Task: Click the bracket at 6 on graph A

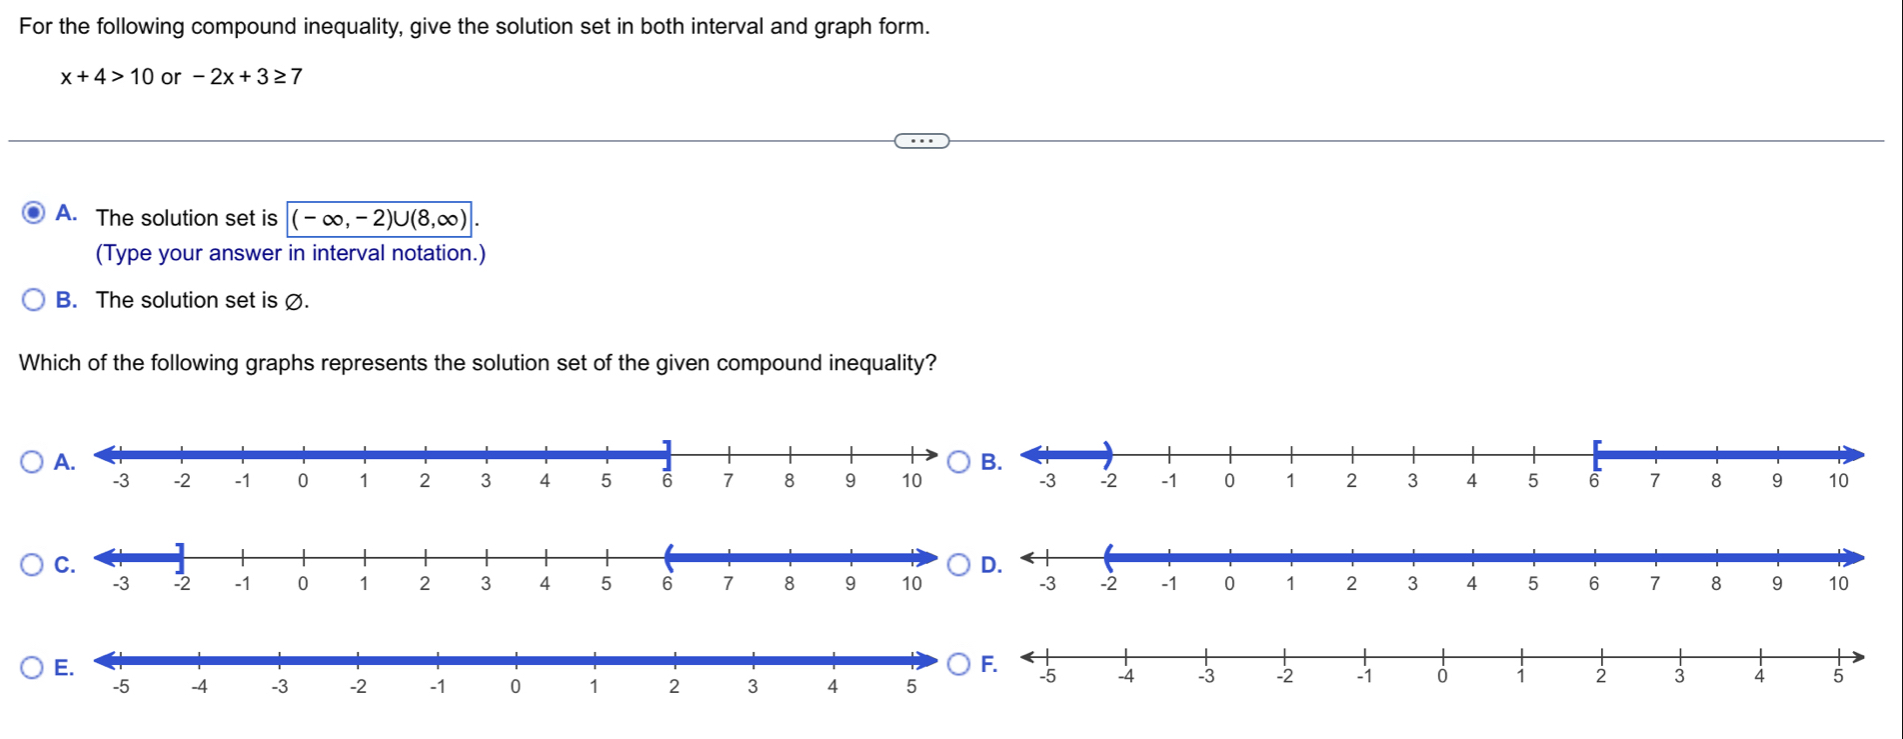Action: click(x=667, y=454)
